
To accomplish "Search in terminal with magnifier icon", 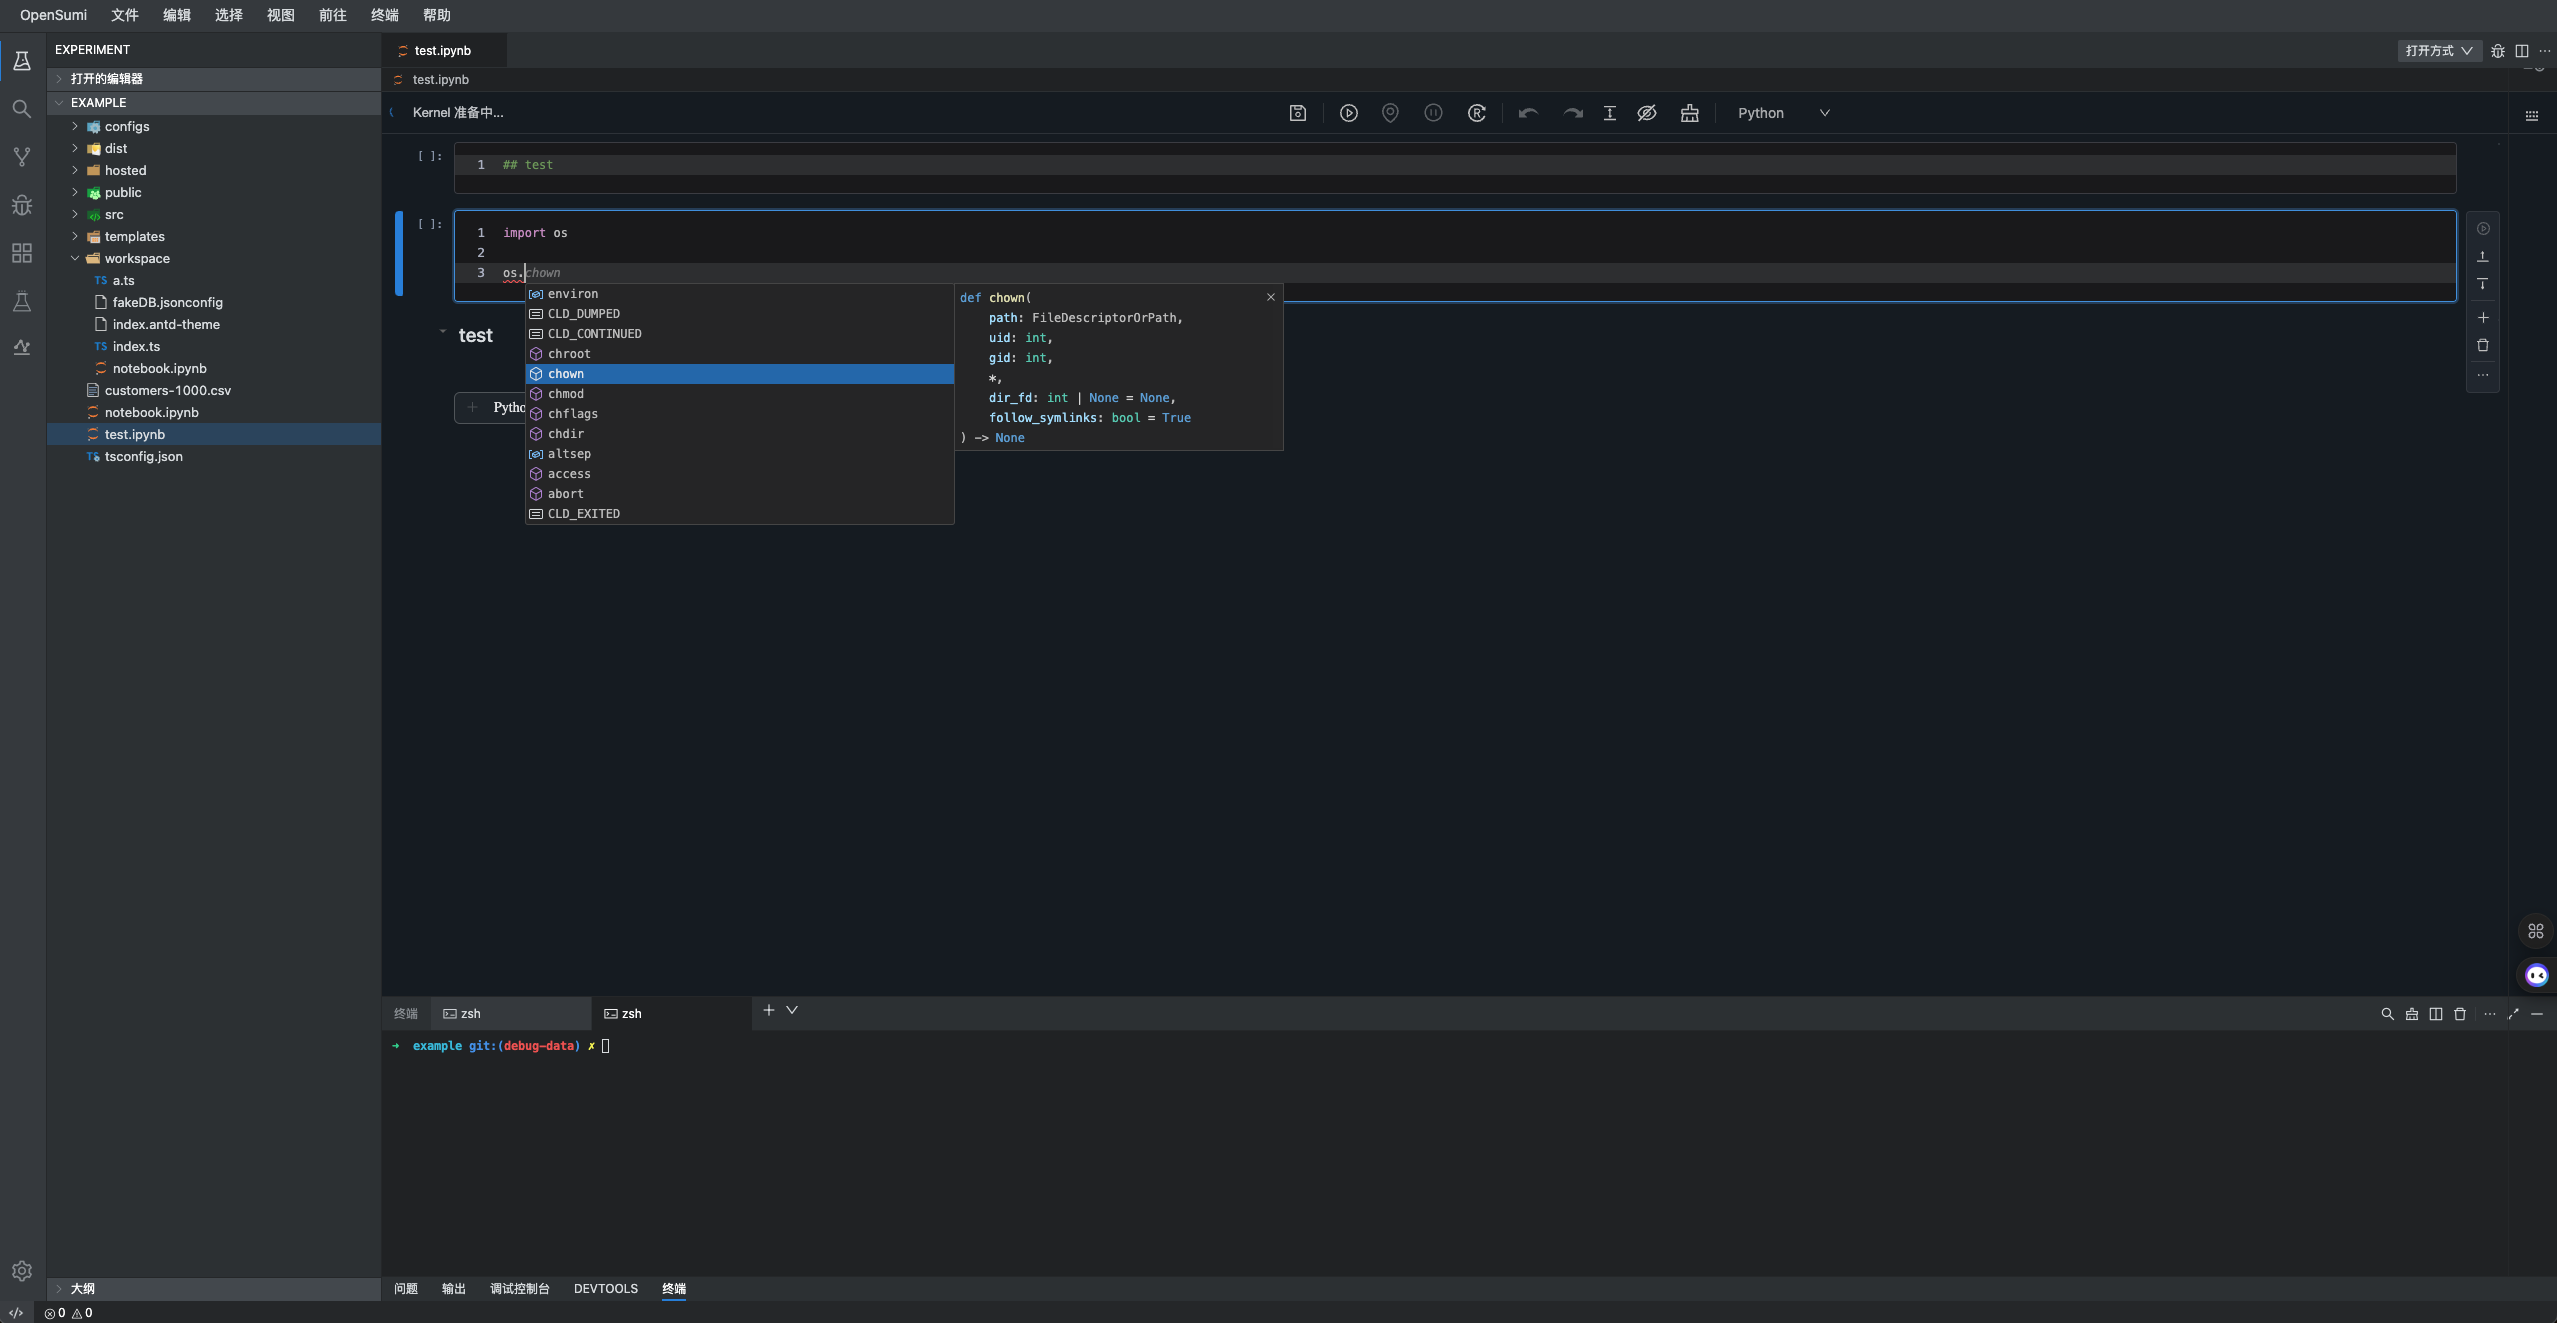I will [x=2388, y=1014].
